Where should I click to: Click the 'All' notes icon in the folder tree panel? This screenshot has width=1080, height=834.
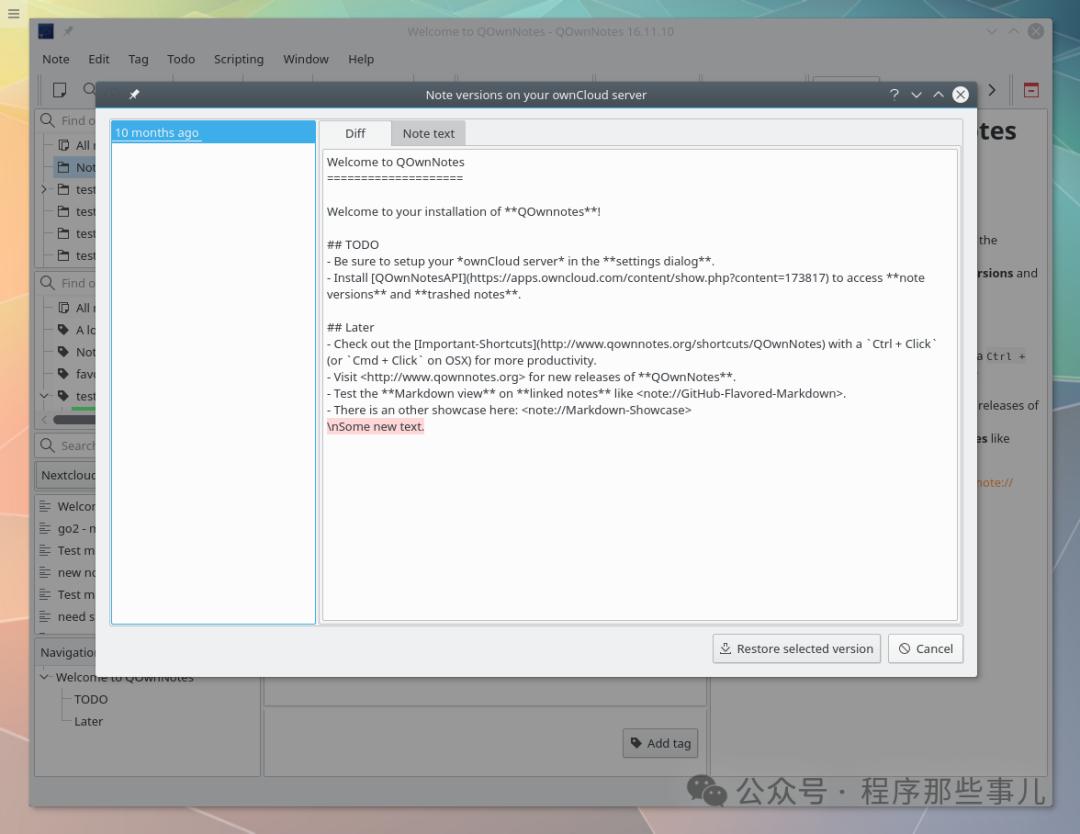tap(64, 145)
